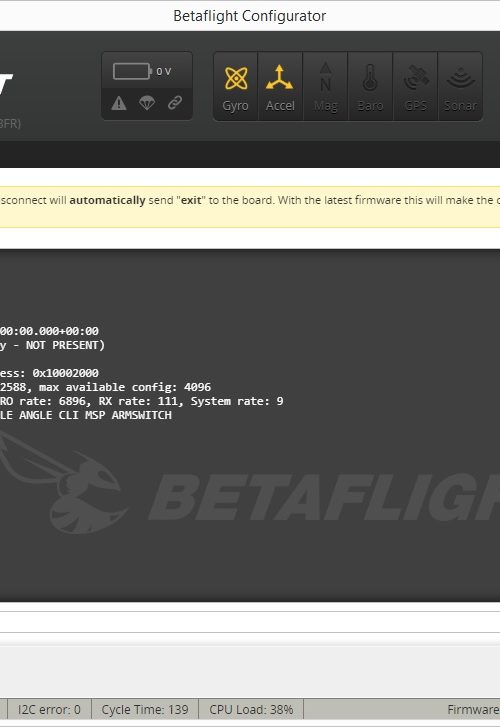This screenshot has height=727, width=500.
Task: Click the Betaflight Configurator title bar
Action: pyautogui.click(x=250, y=16)
